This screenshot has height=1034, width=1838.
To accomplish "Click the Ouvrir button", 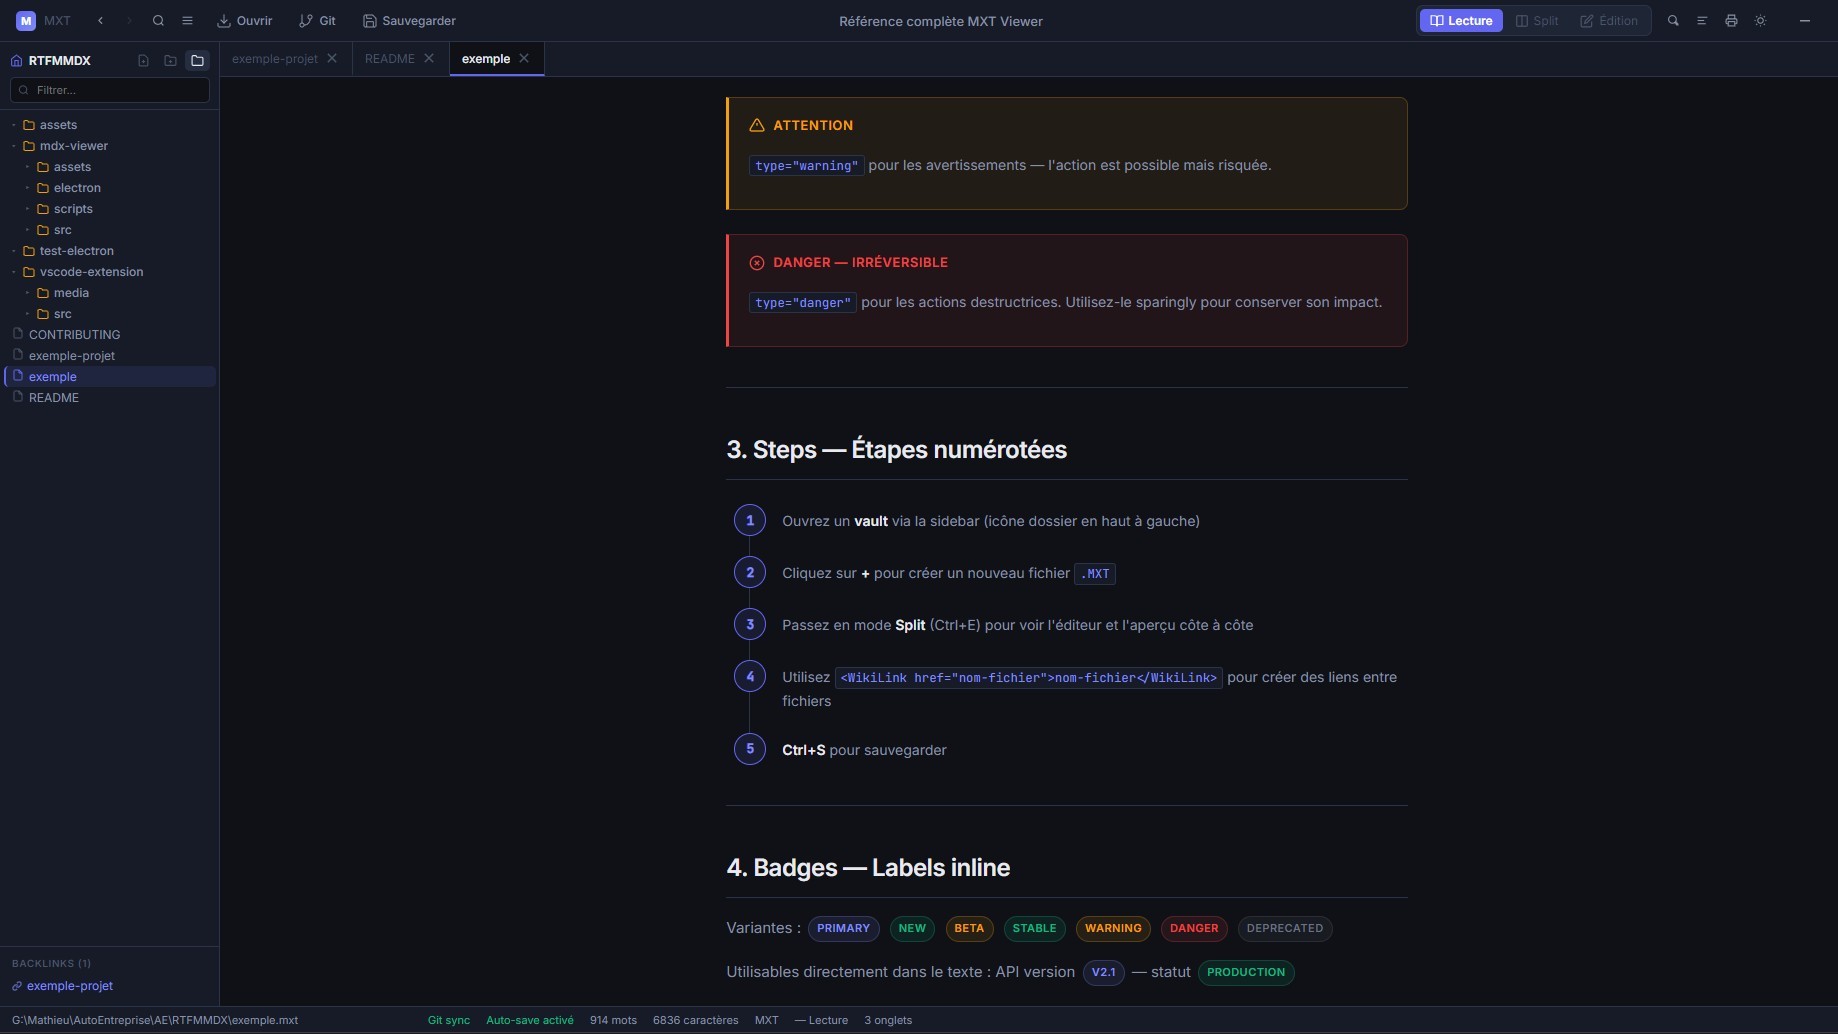I will (245, 20).
